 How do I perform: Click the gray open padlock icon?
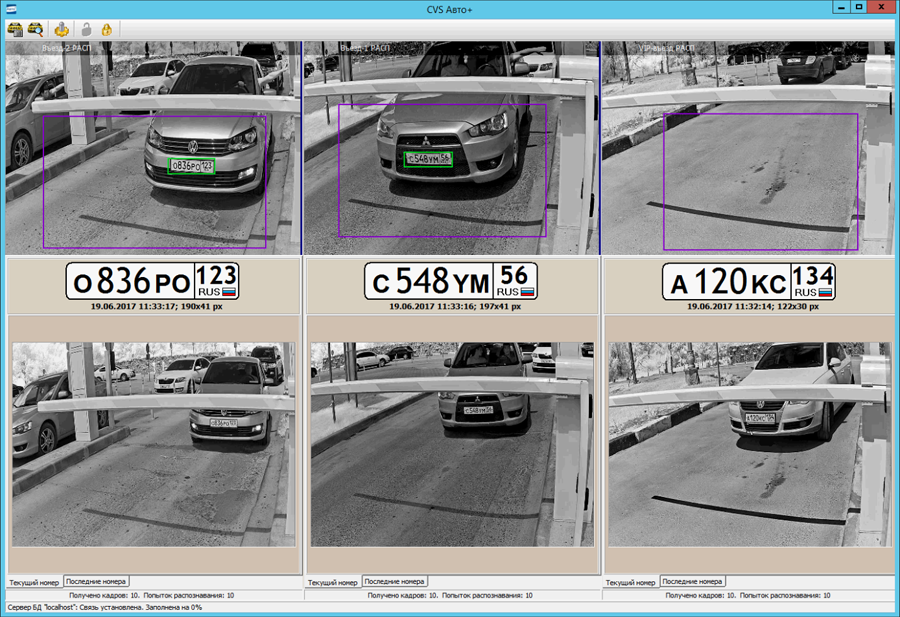click(87, 29)
